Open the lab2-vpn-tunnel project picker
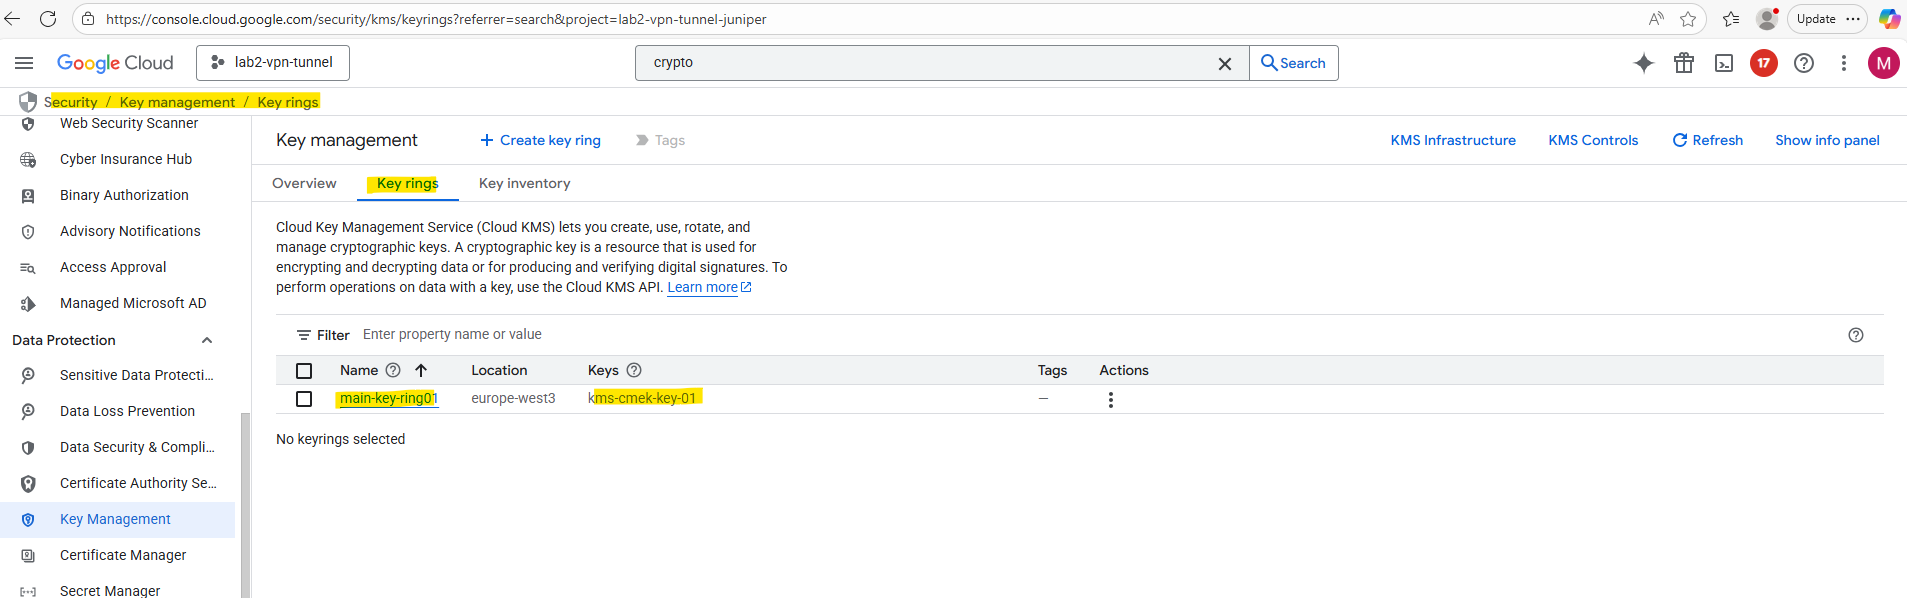Image resolution: width=1907 pixels, height=598 pixels. 273,63
